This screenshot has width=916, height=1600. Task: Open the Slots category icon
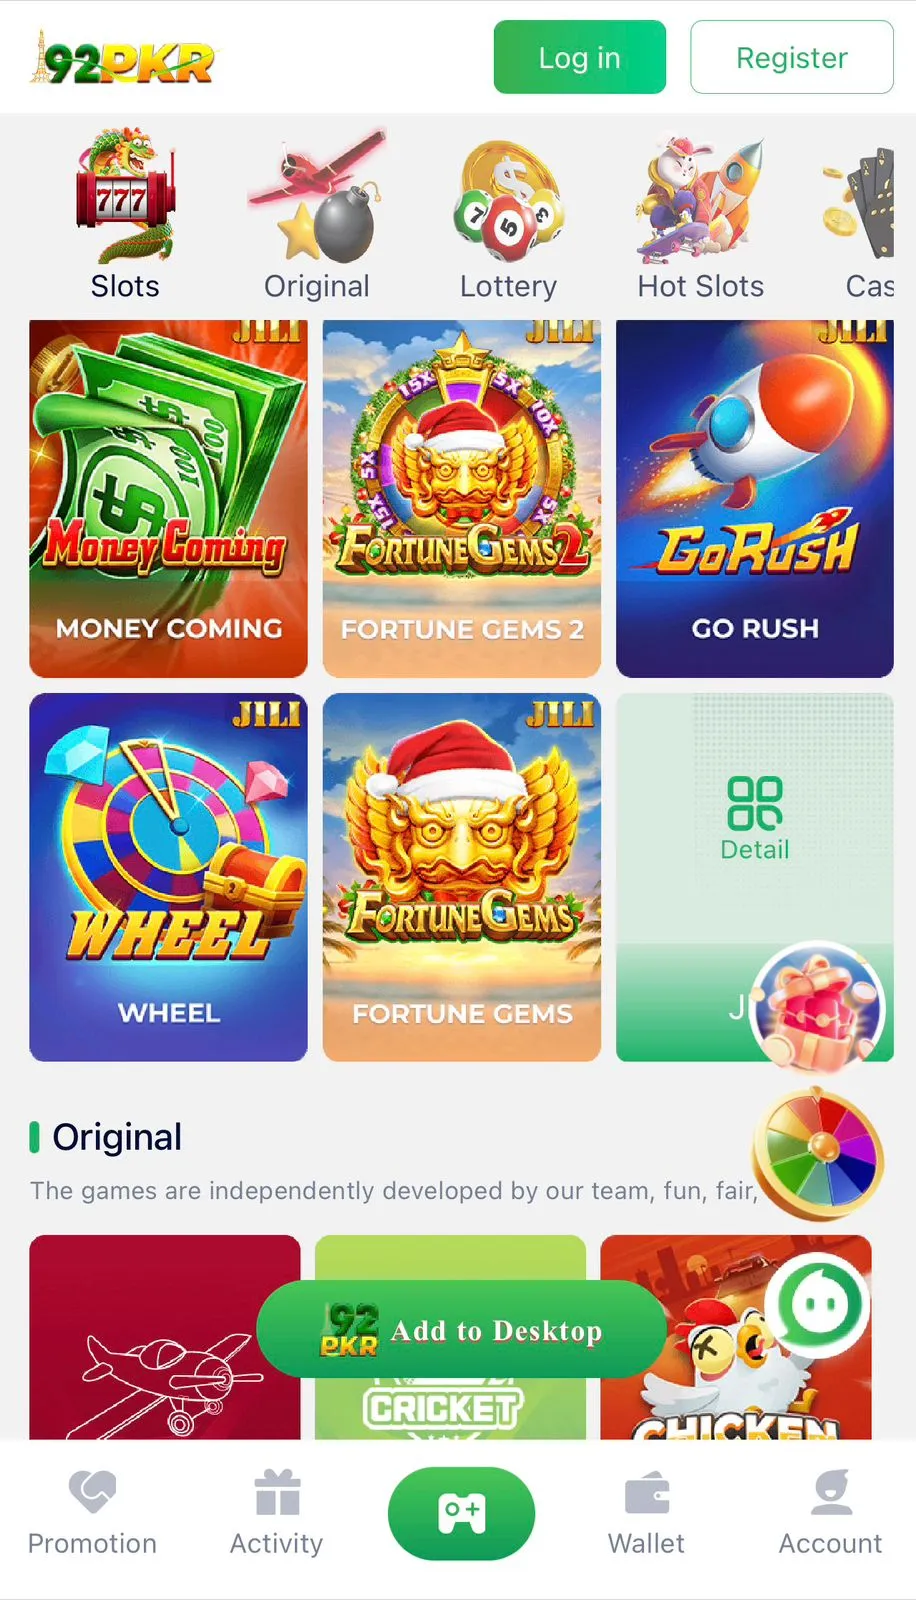click(x=125, y=195)
